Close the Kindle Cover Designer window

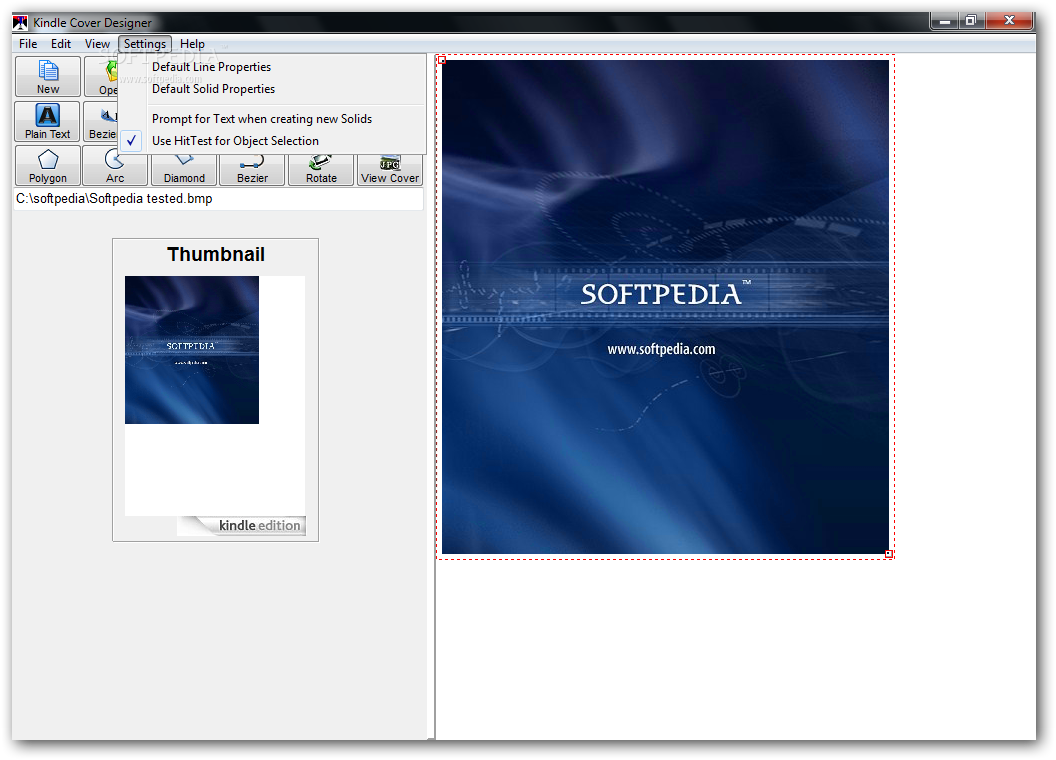[1009, 21]
